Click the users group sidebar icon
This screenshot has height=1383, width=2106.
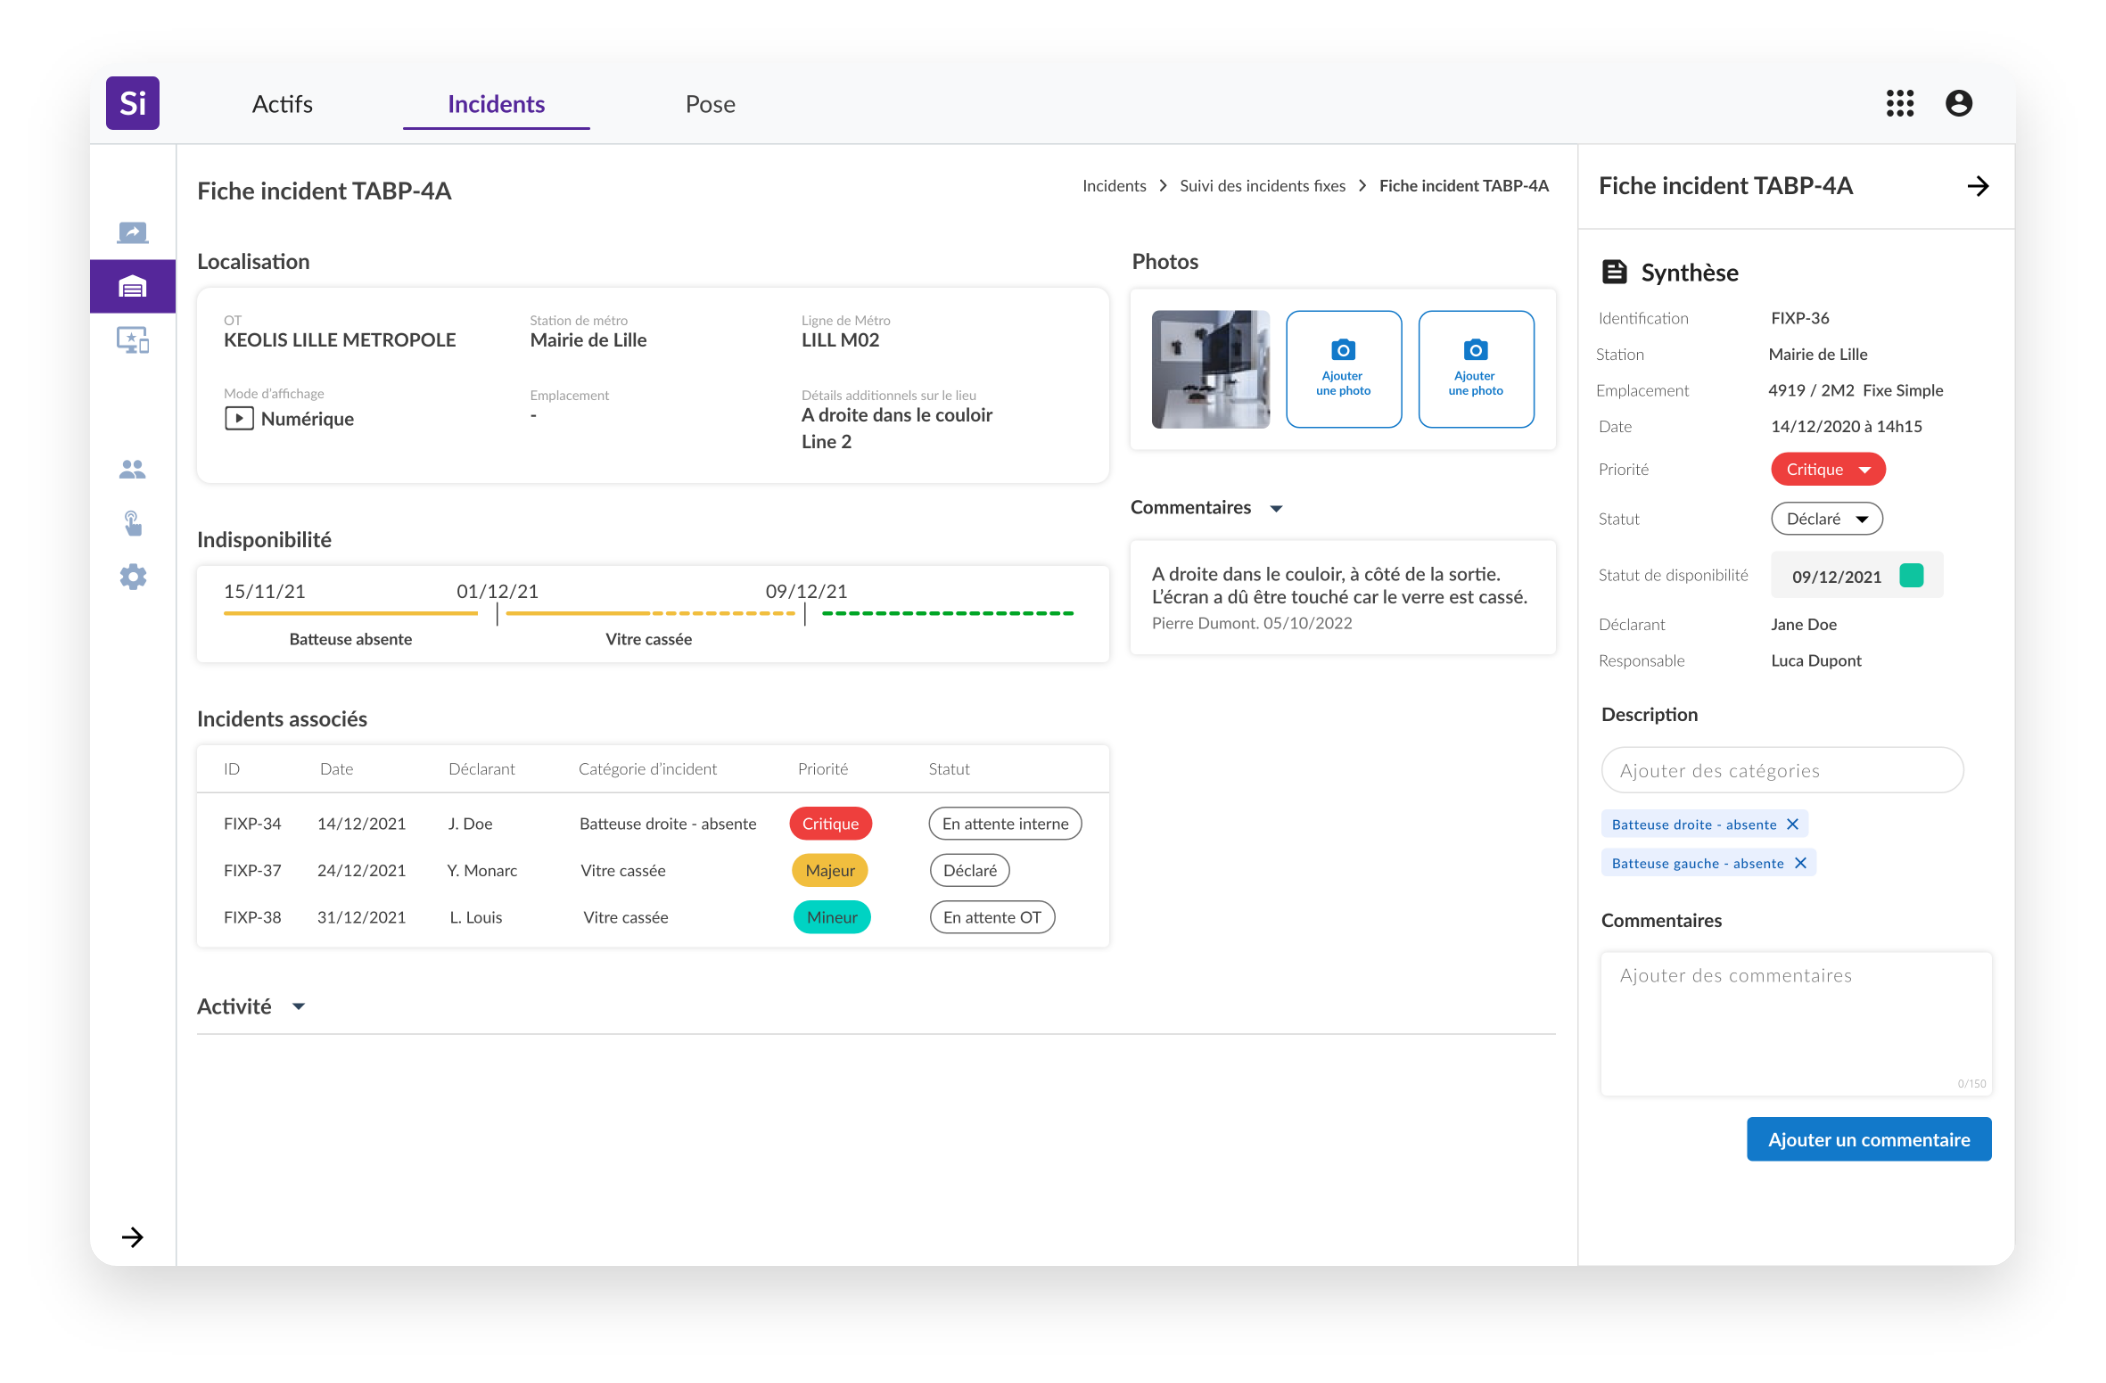point(132,469)
